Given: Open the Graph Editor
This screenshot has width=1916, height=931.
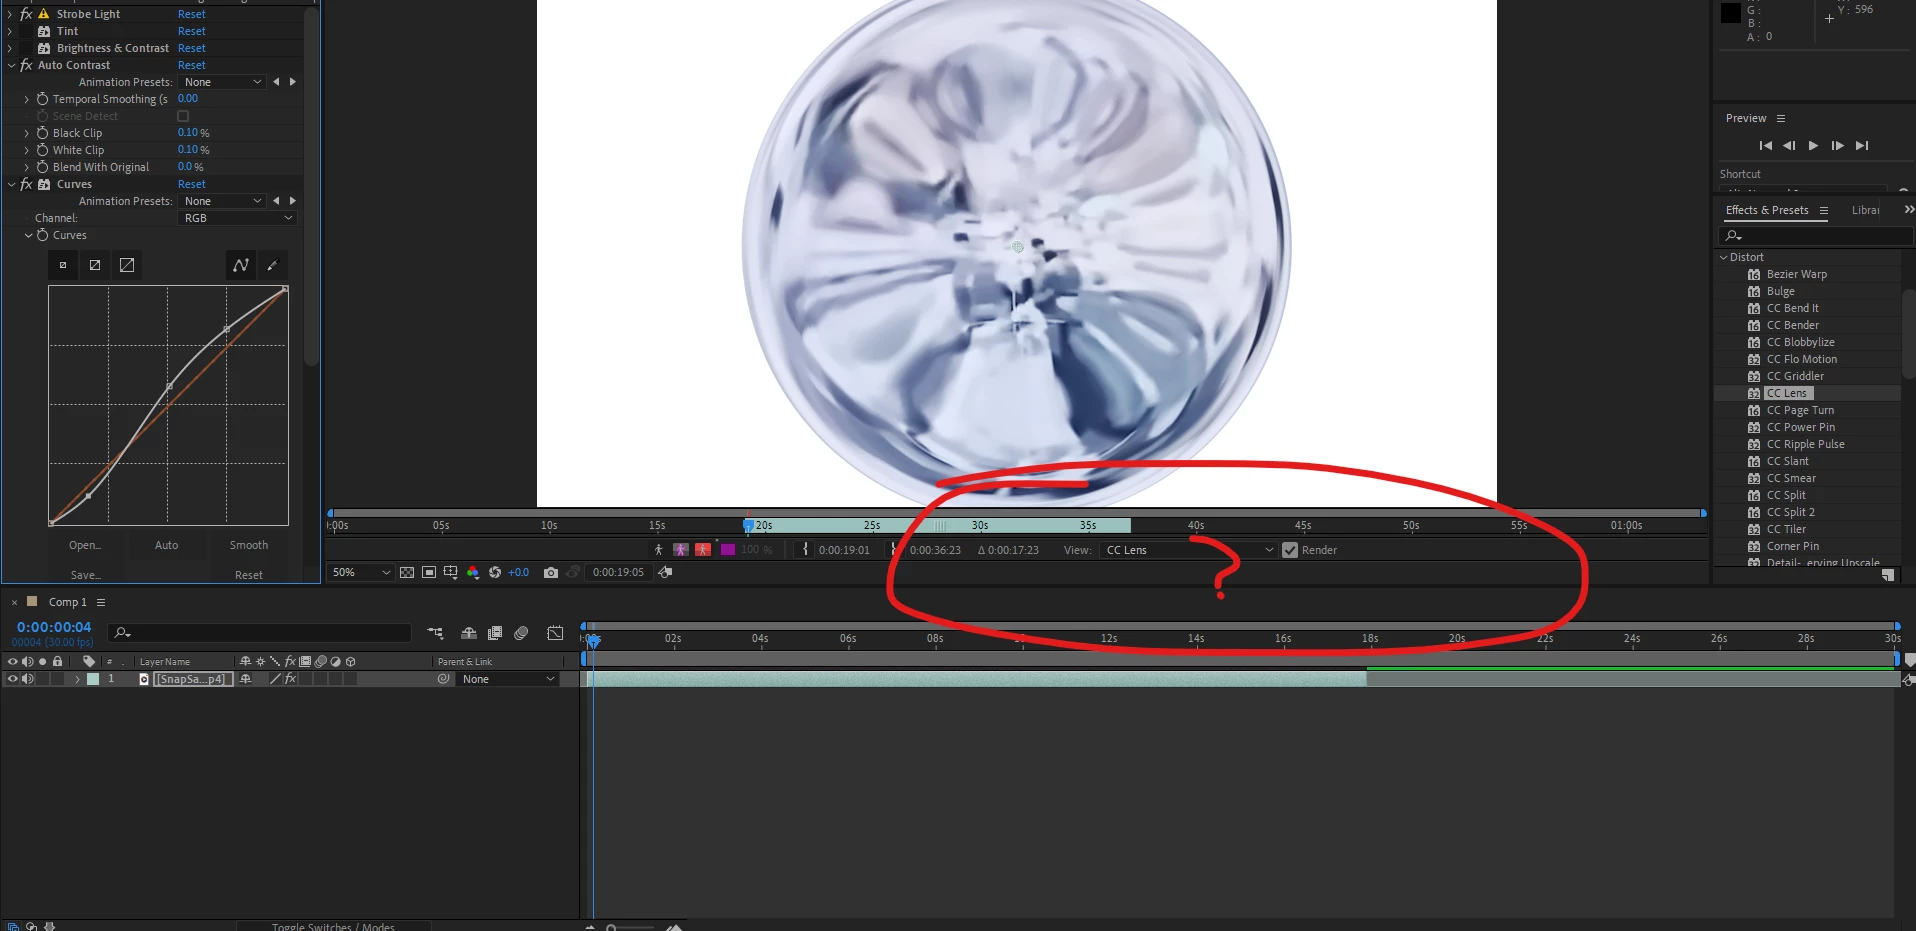Looking at the screenshot, I should [x=555, y=633].
